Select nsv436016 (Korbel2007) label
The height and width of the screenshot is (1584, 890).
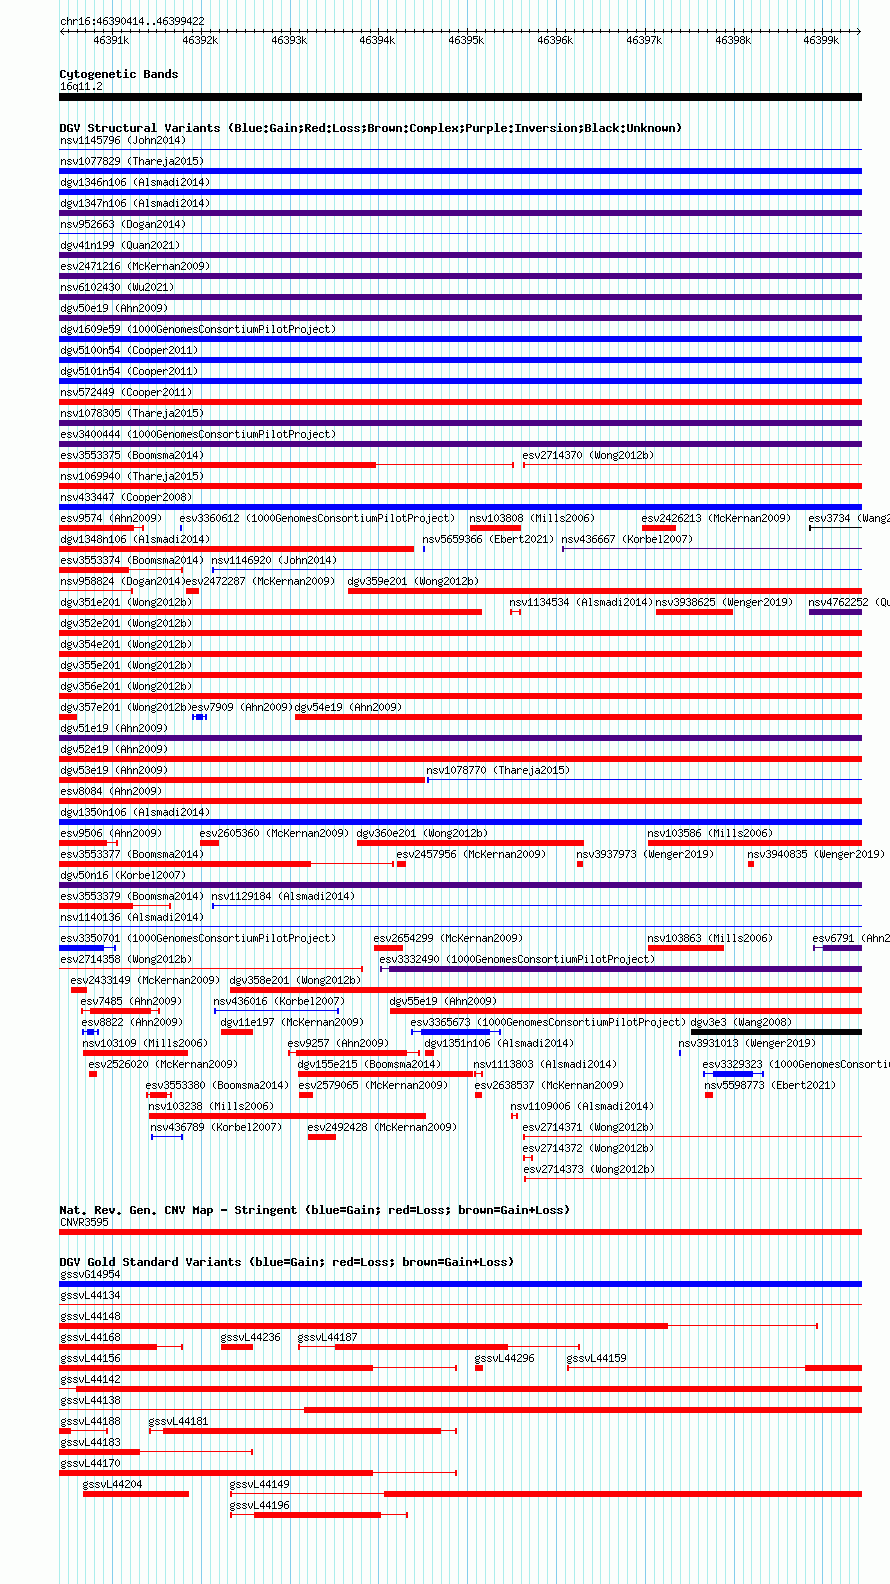[279, 1001]
